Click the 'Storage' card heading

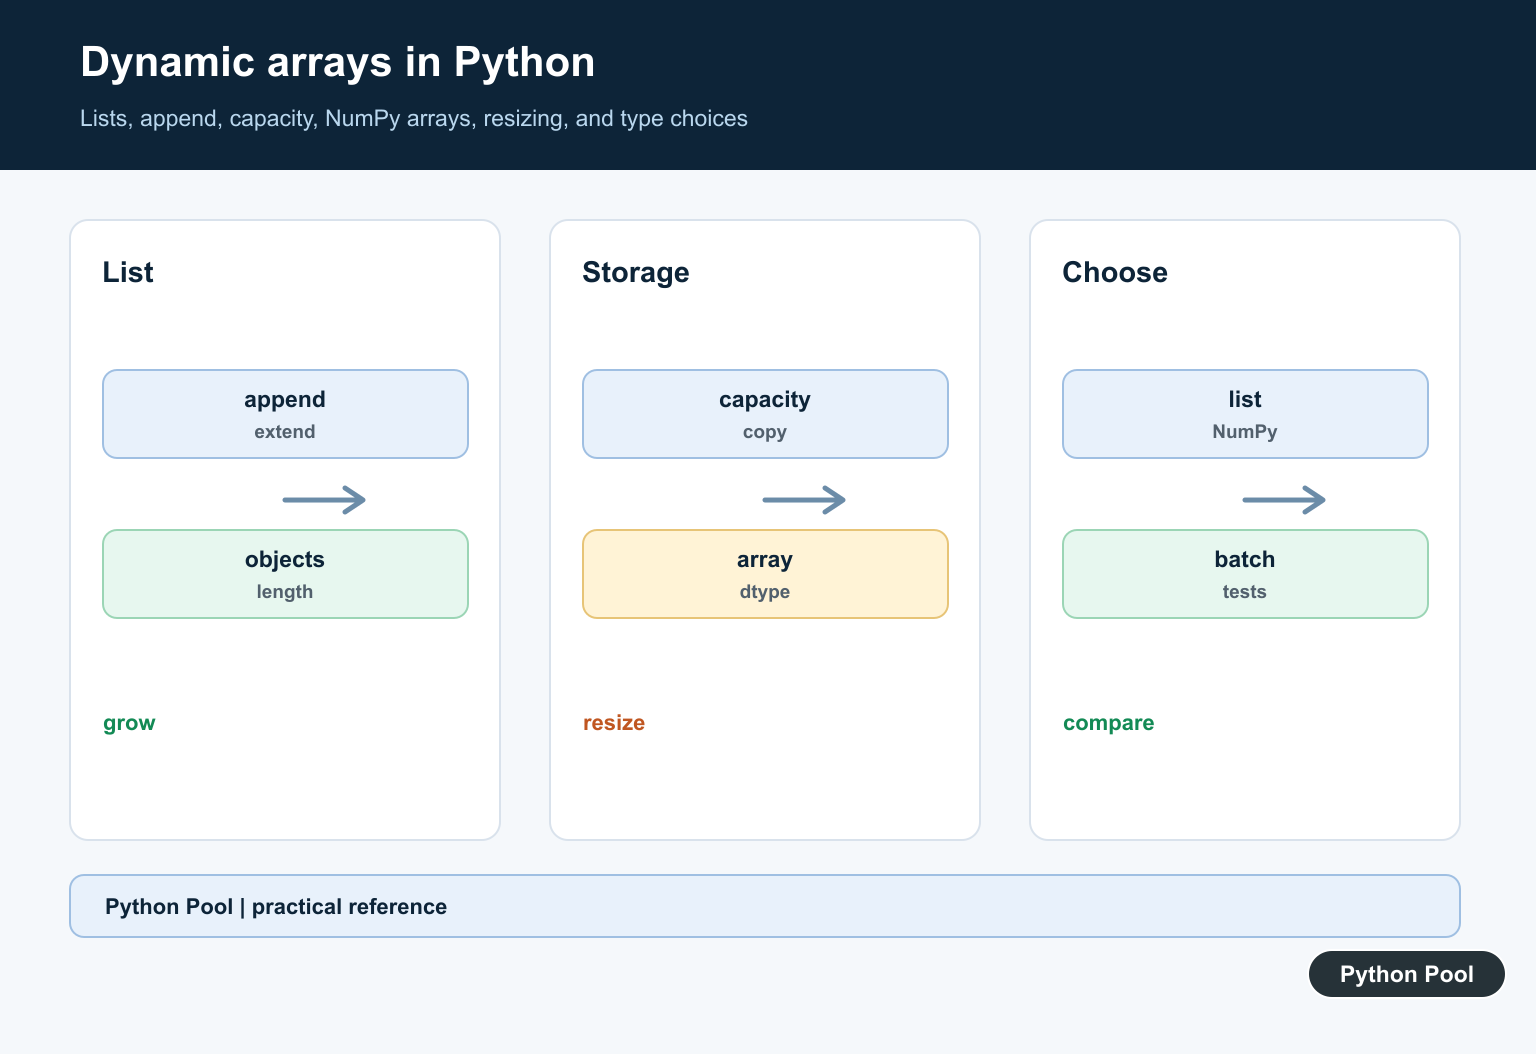click(636, 272)
